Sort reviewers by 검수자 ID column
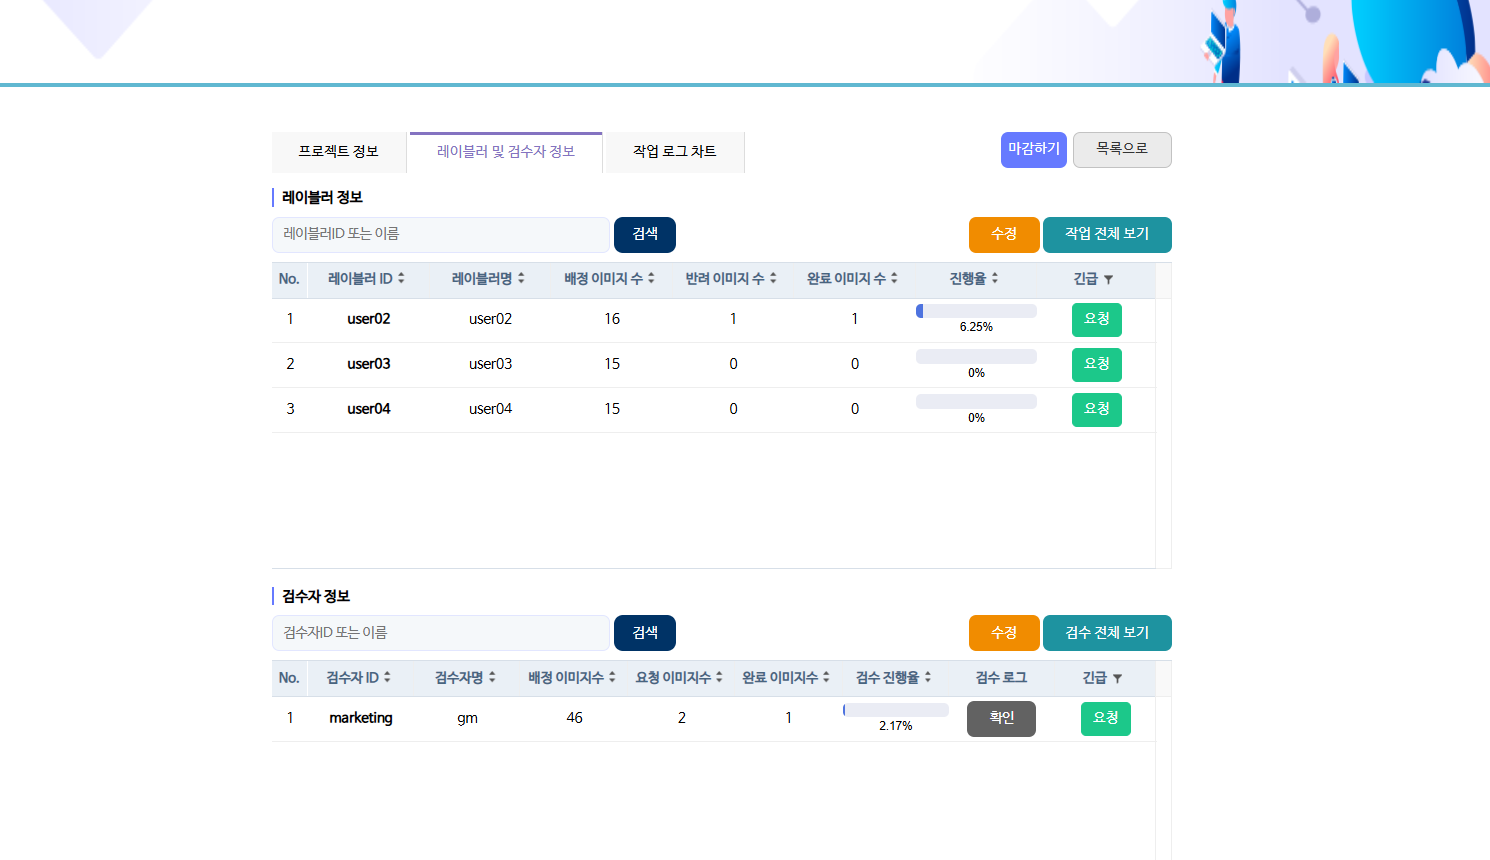 point(387,678)
